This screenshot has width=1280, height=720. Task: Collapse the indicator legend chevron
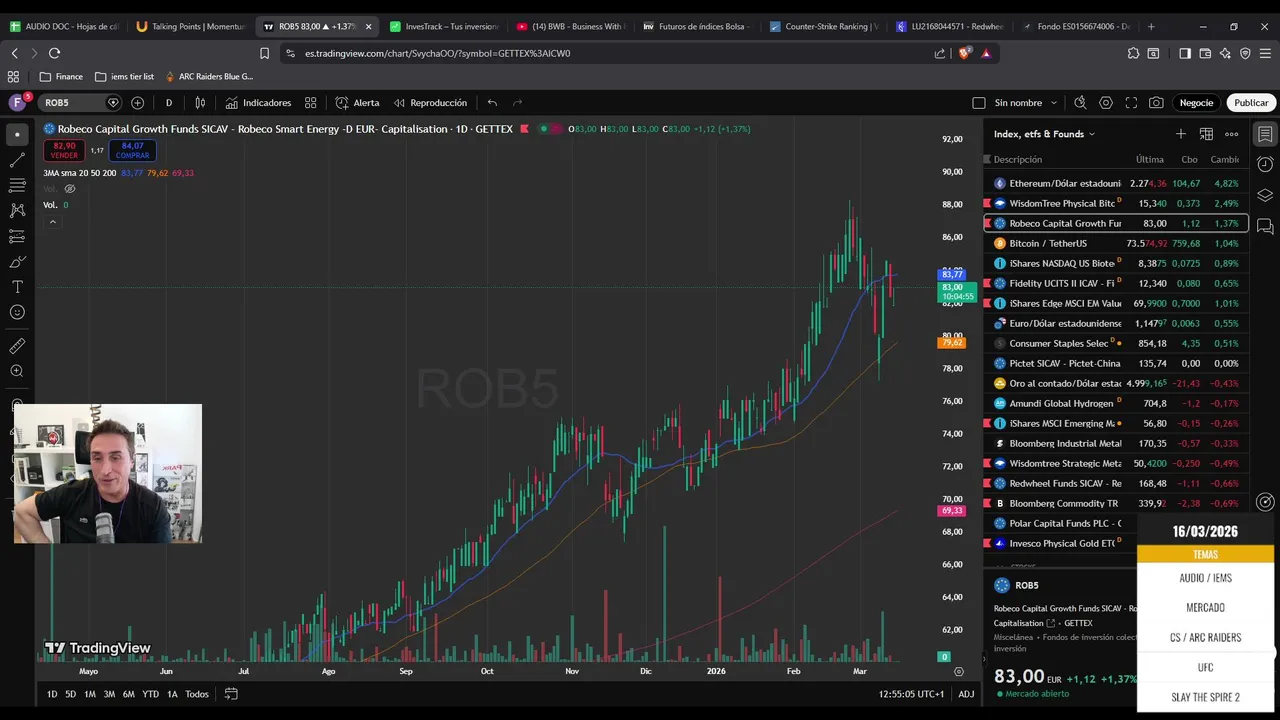click(52, 222)
